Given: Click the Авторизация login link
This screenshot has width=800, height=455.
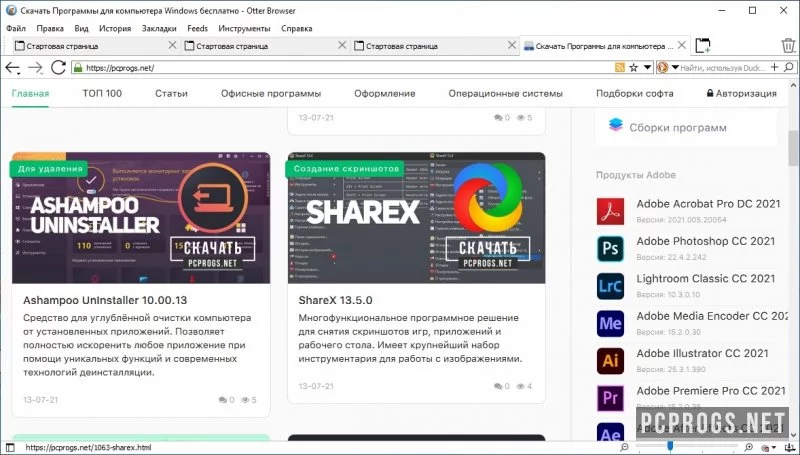Looking at the screenshot, I should [x=741, y=93].
